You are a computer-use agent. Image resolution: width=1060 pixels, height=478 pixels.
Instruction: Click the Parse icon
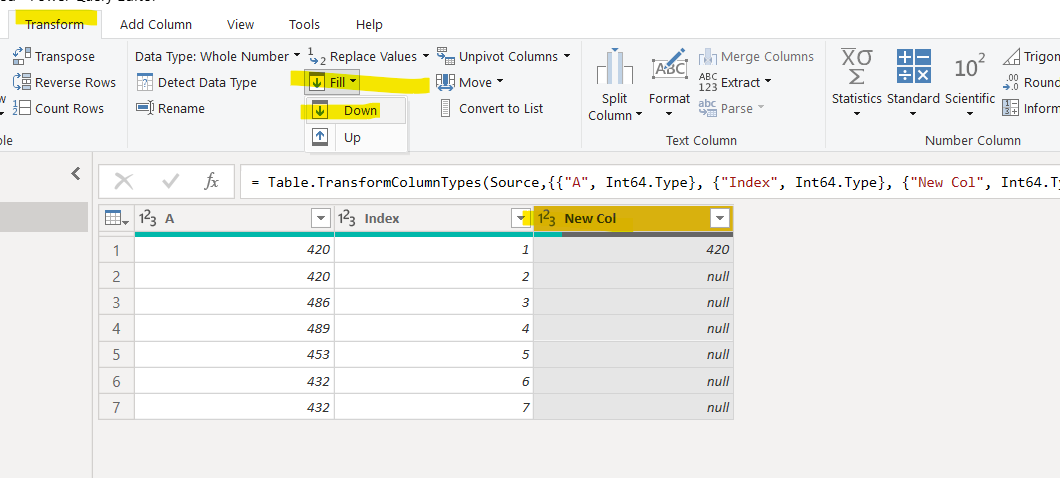[707, 108]
